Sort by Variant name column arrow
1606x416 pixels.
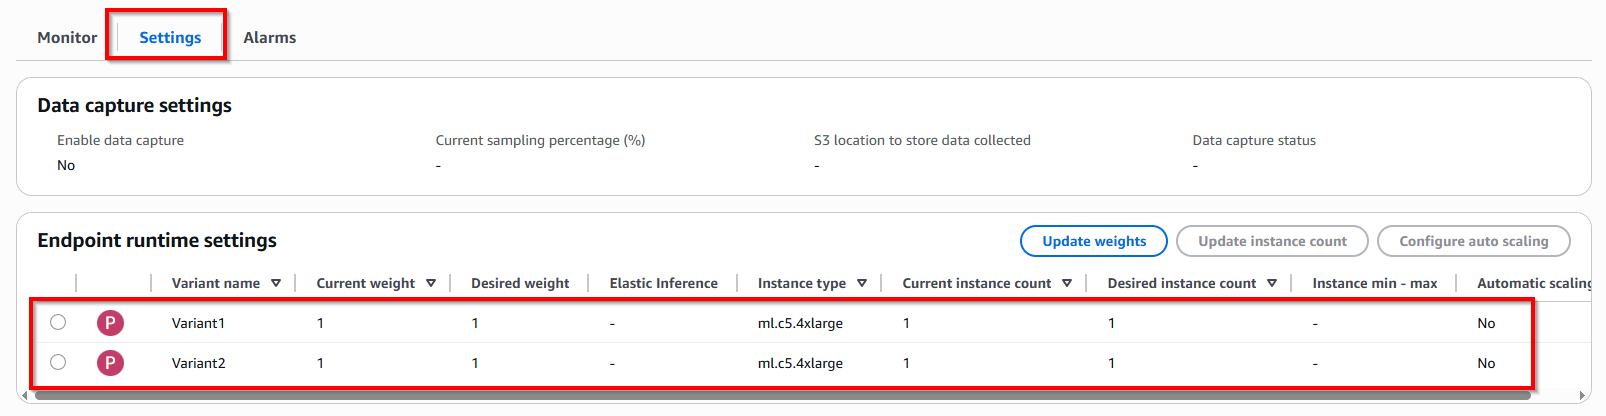(276, 283)
